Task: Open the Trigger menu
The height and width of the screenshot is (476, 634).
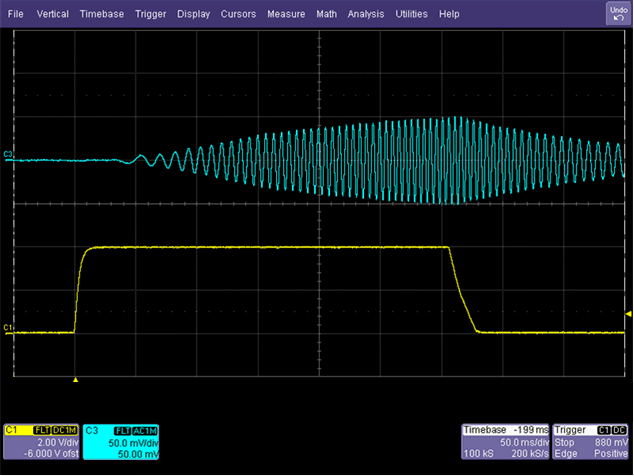Action: 152,15
